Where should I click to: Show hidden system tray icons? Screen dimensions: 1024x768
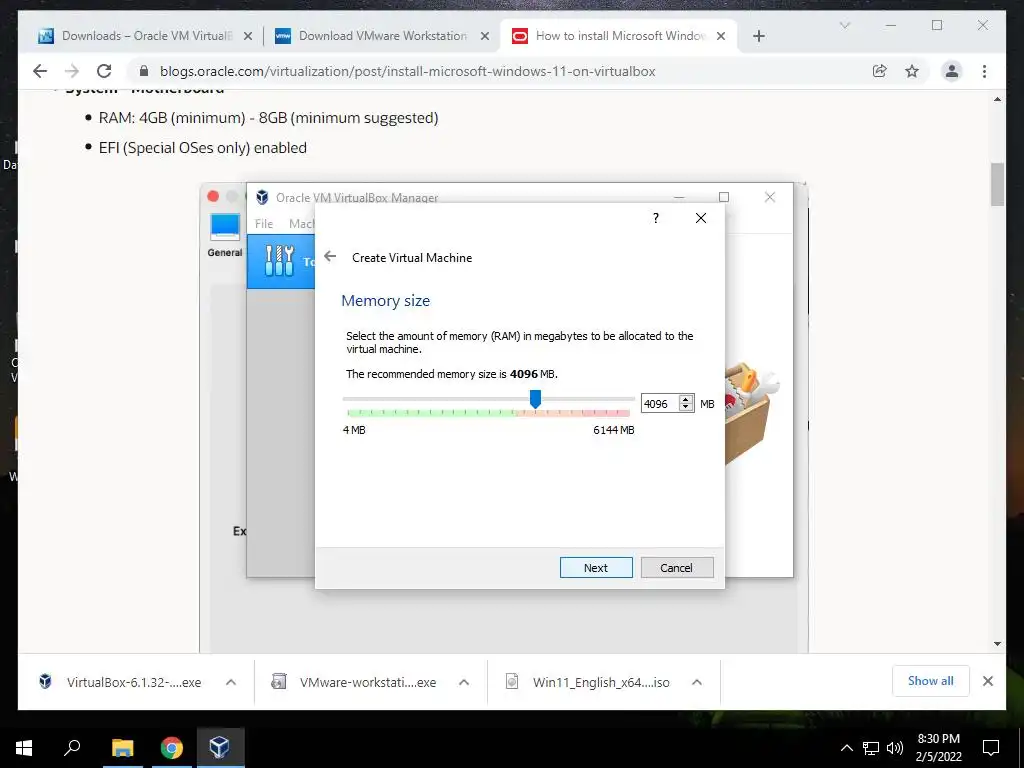coord(846,748)
